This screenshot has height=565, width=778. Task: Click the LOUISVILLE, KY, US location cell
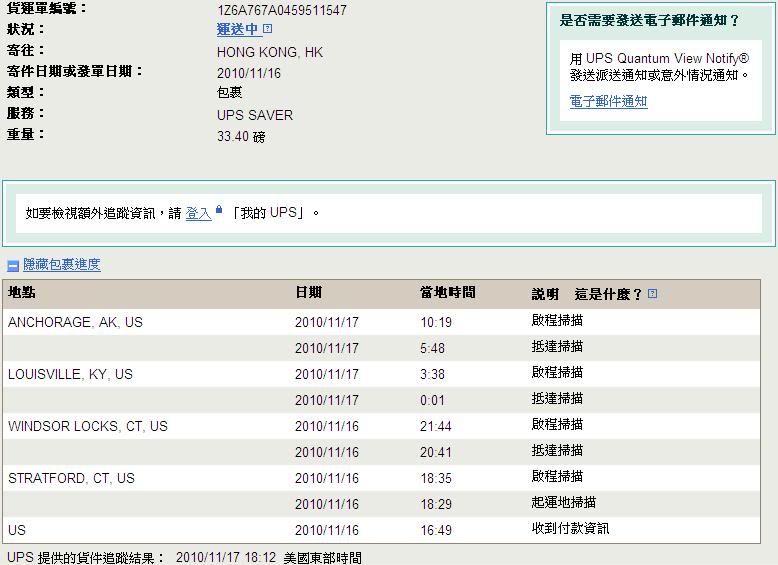(x=70, y=374)
